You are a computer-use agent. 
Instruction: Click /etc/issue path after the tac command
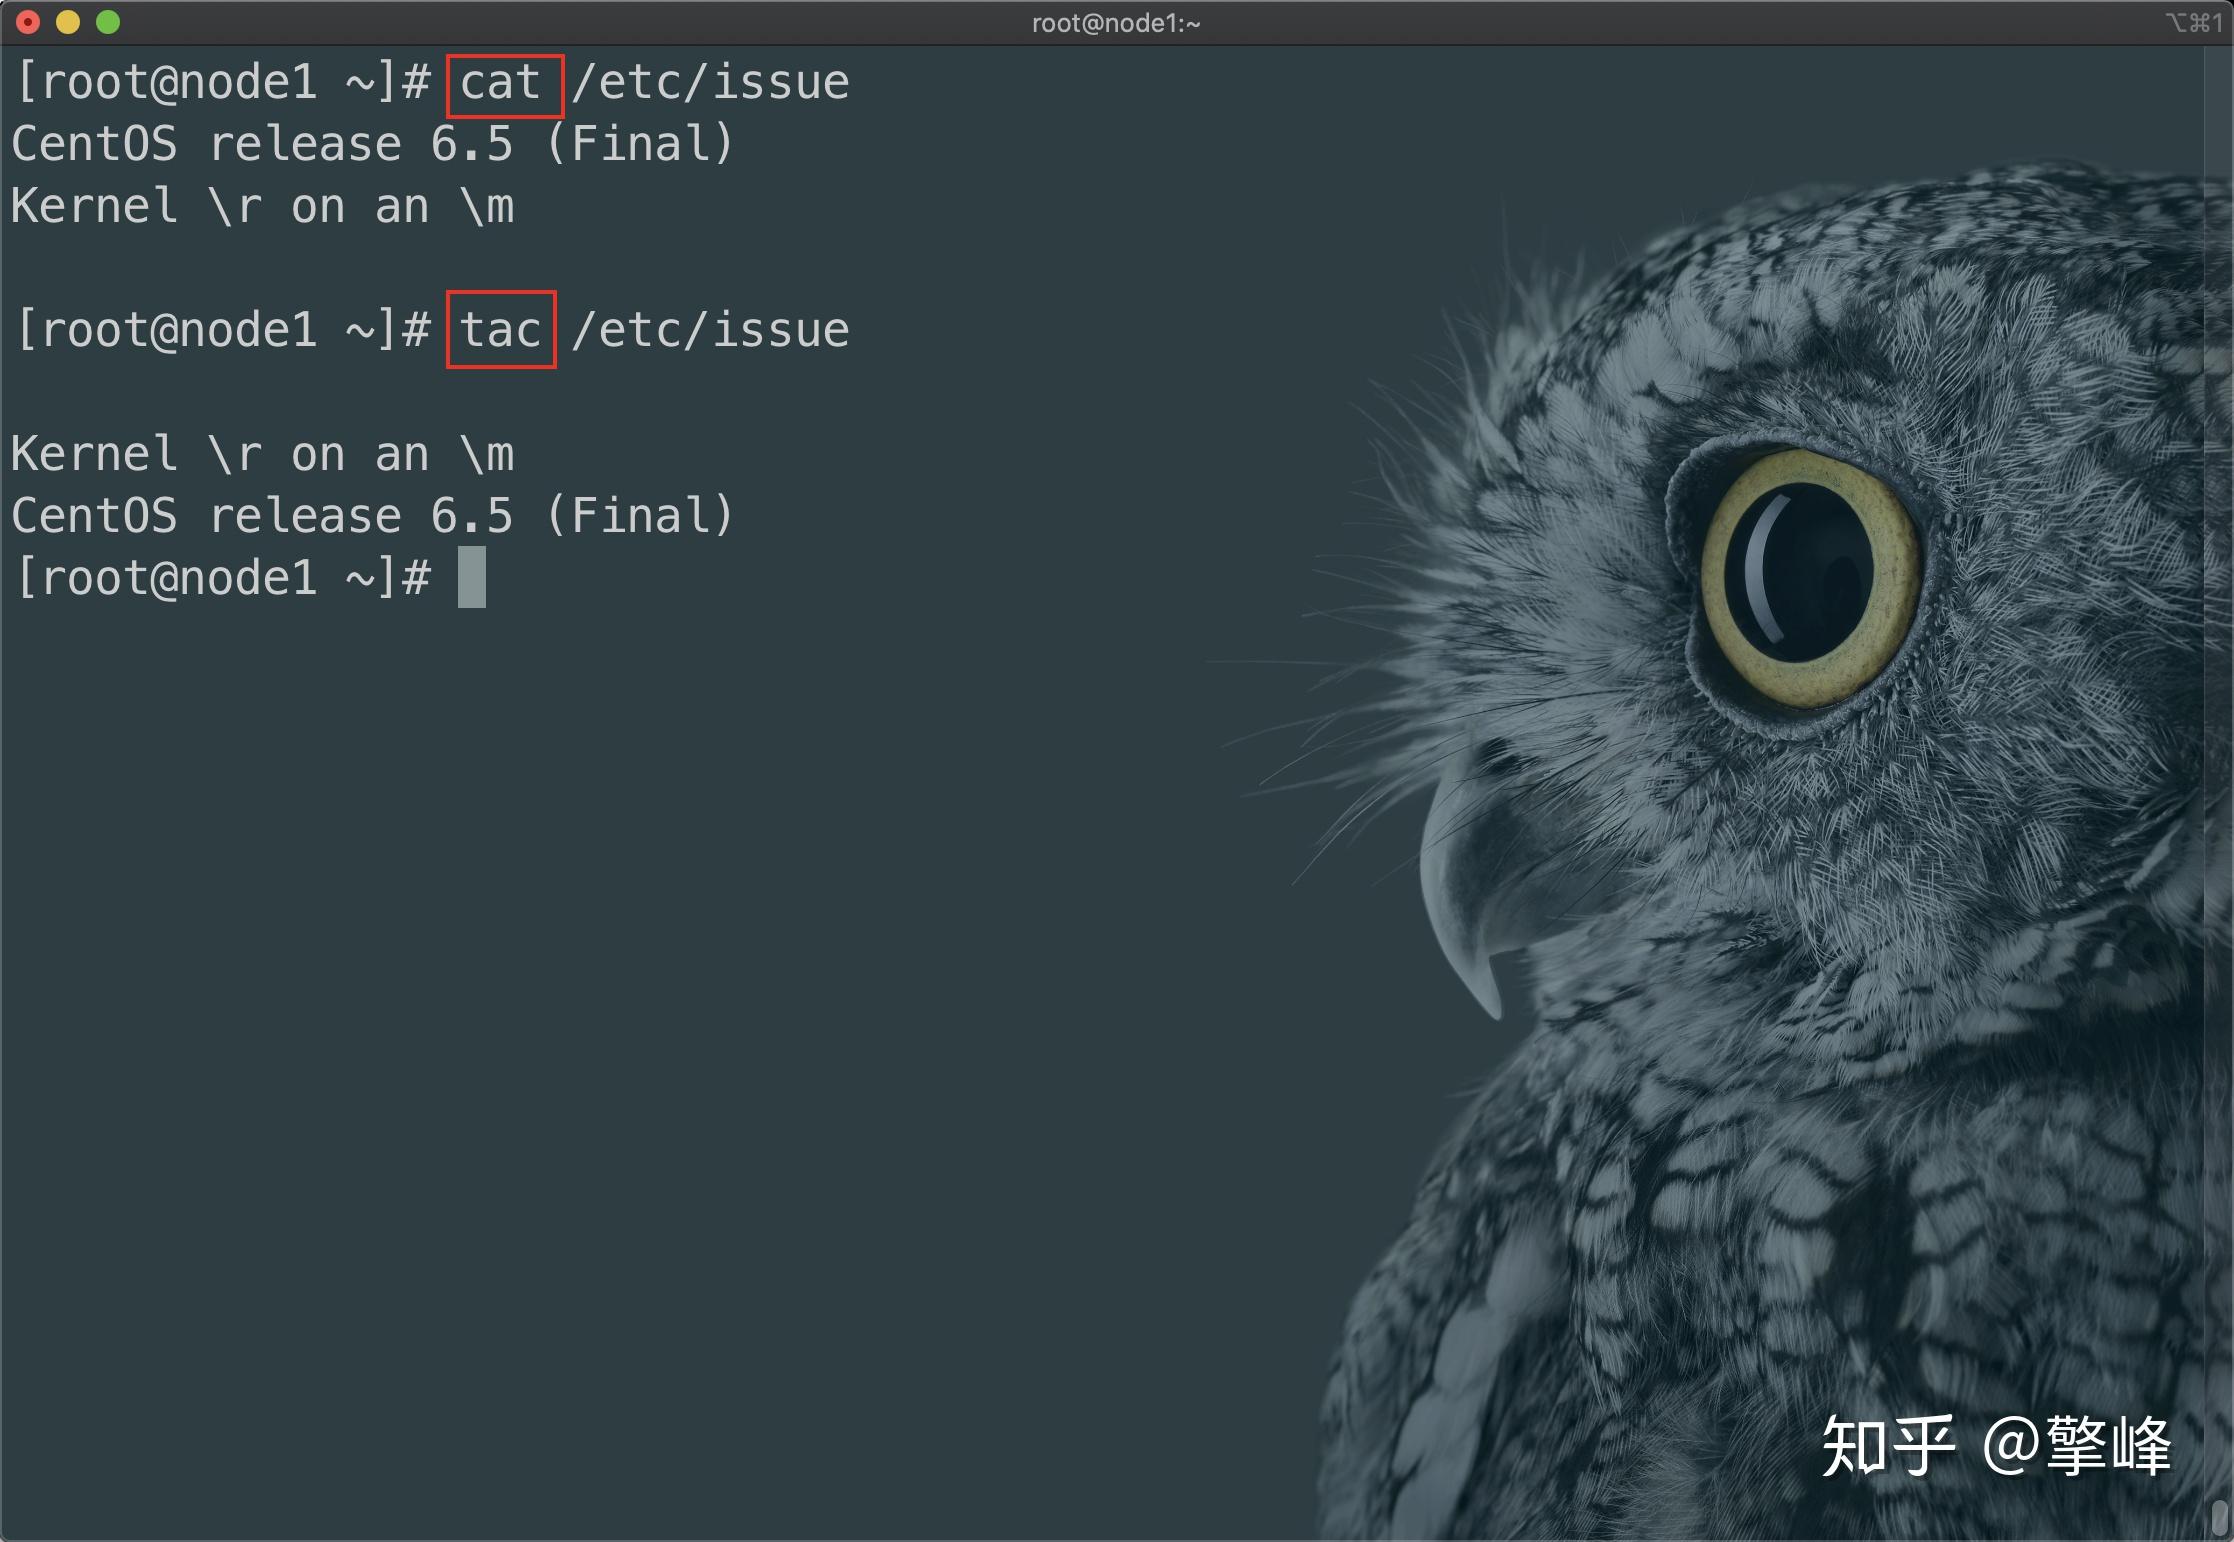click(x=710, y=330)
